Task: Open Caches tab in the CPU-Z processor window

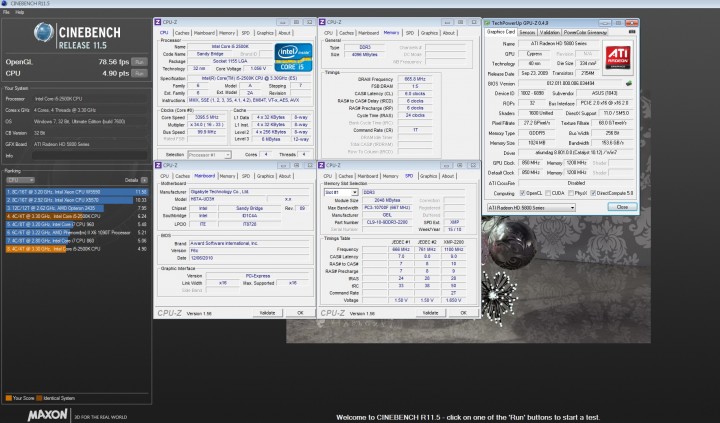Action: 182,33
